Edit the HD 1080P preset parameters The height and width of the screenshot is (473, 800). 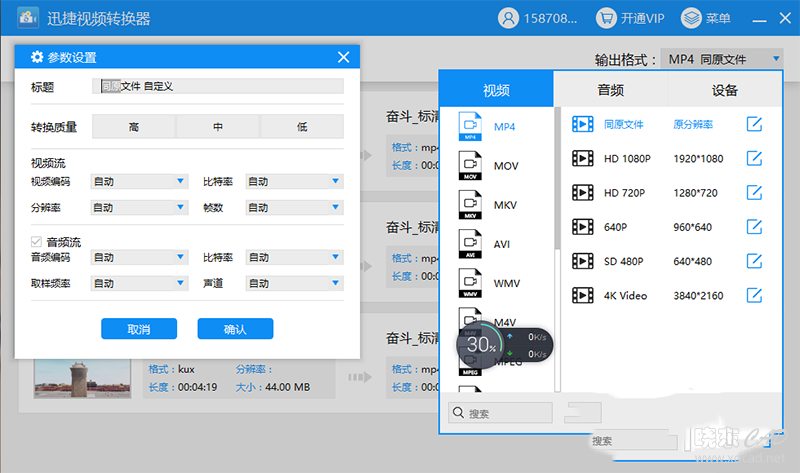point(754,158)
